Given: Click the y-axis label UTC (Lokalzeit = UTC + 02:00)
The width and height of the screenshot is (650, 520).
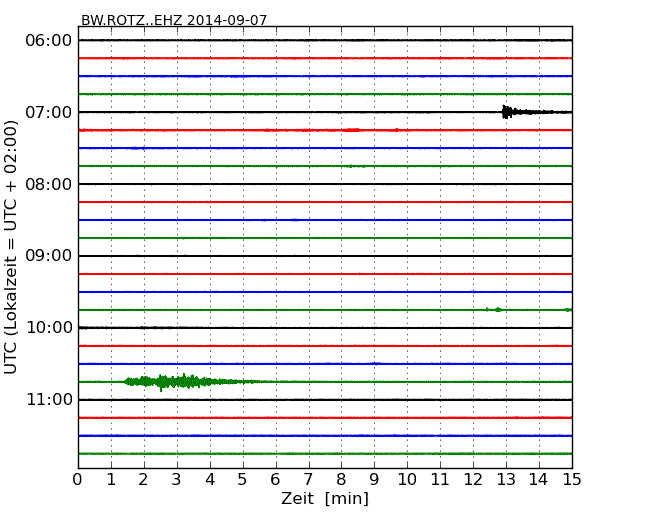Looking at the screenshot, I should pyautogui.click(x=11, y=248).
